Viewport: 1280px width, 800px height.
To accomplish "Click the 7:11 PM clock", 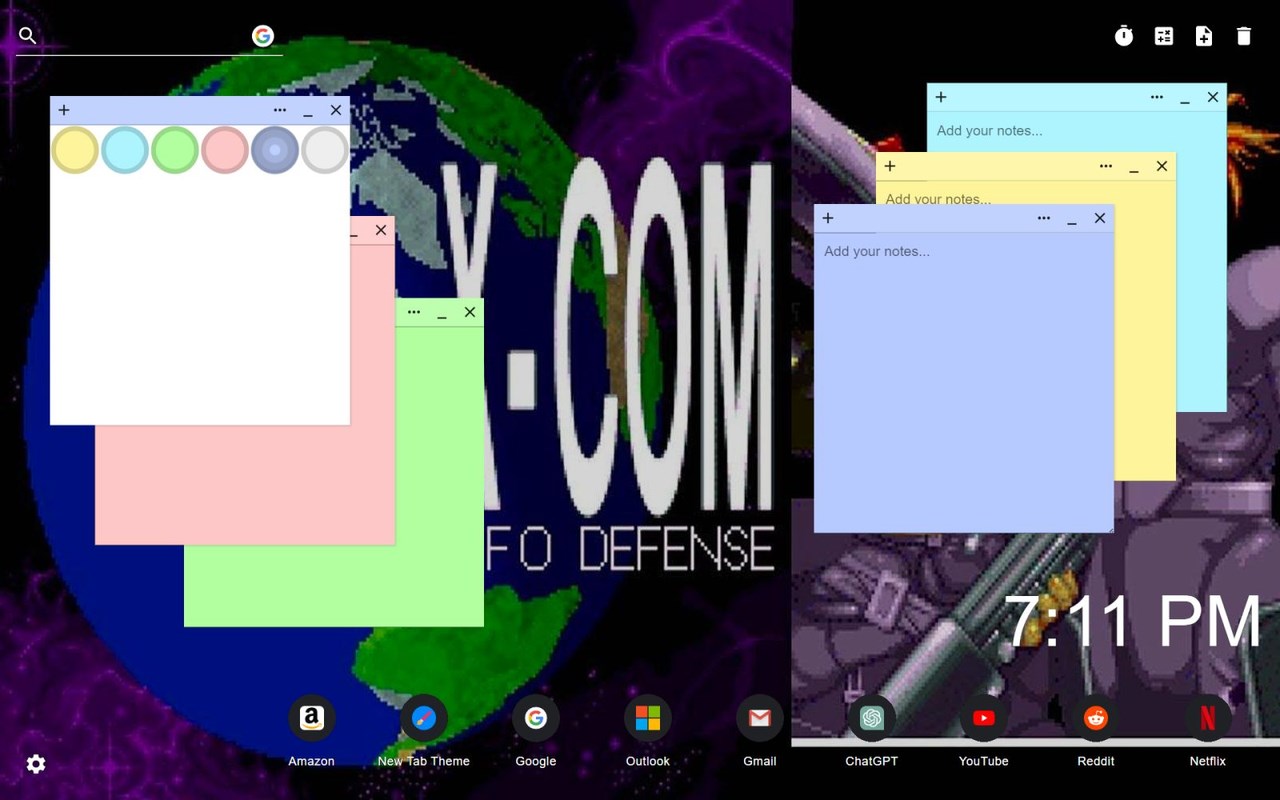I will click(1132, 621).
